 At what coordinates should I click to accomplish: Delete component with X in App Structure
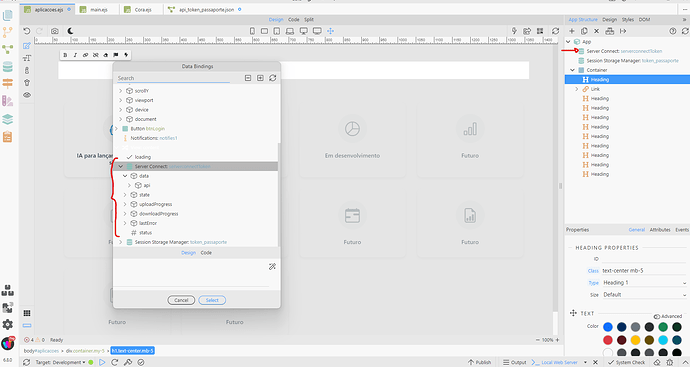596,31
